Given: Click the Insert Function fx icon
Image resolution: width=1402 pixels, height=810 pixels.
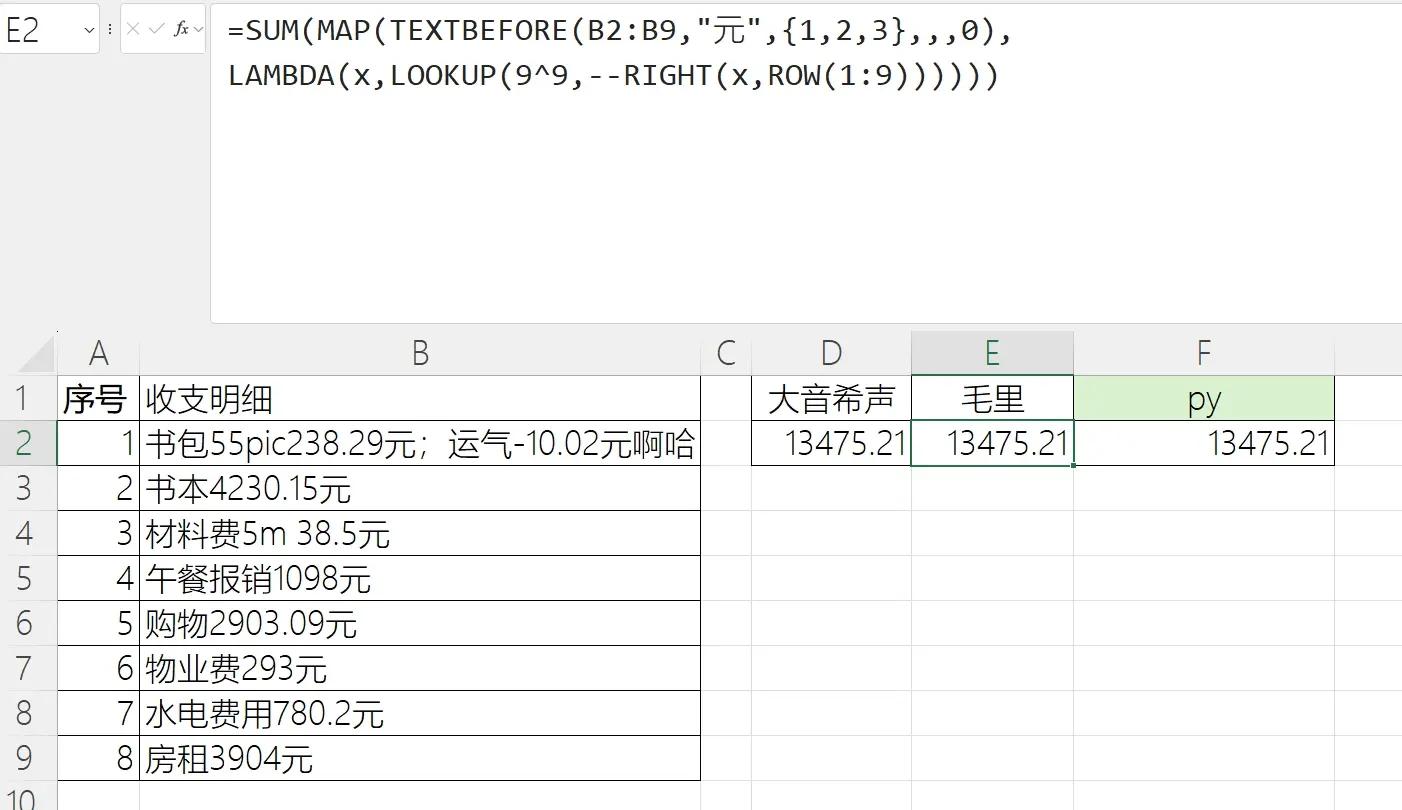Looking at the screenshot, I should click(180, 29).
